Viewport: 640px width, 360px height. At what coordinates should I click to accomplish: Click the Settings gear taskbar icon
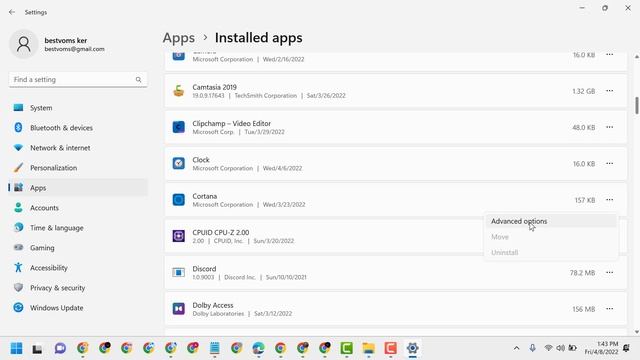[413, 348]
